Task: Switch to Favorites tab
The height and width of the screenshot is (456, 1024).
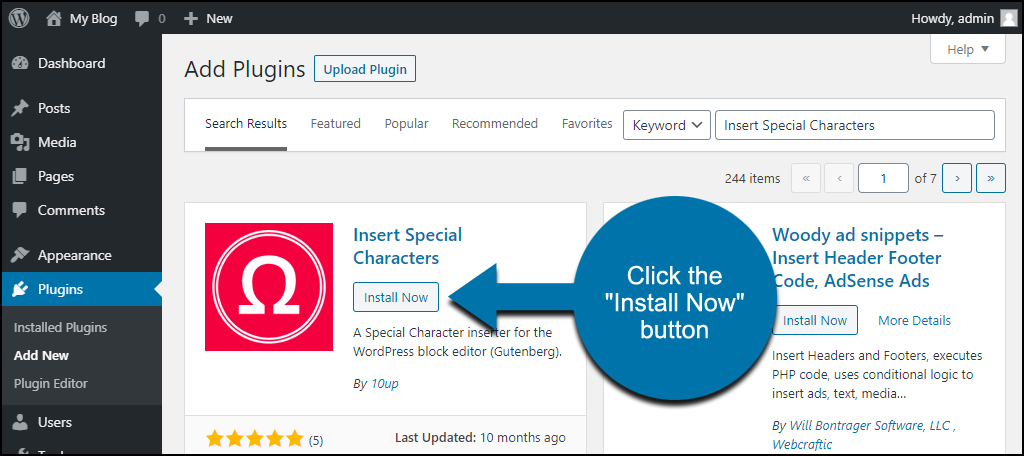Action: (x=587, y=123)
